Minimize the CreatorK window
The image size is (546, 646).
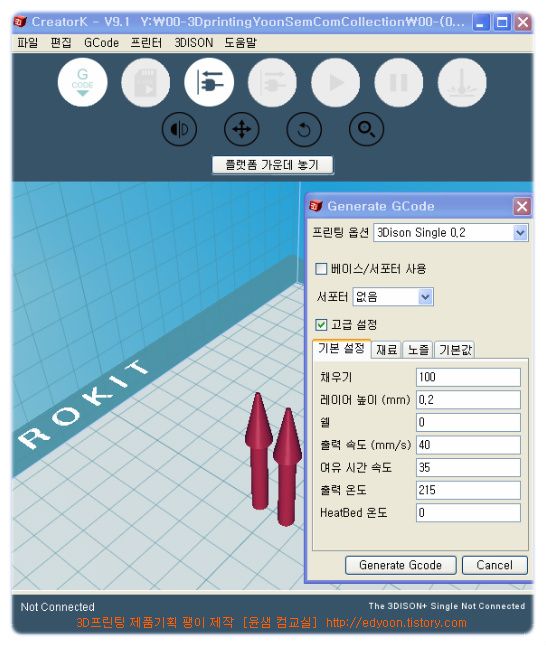(480, 22)
